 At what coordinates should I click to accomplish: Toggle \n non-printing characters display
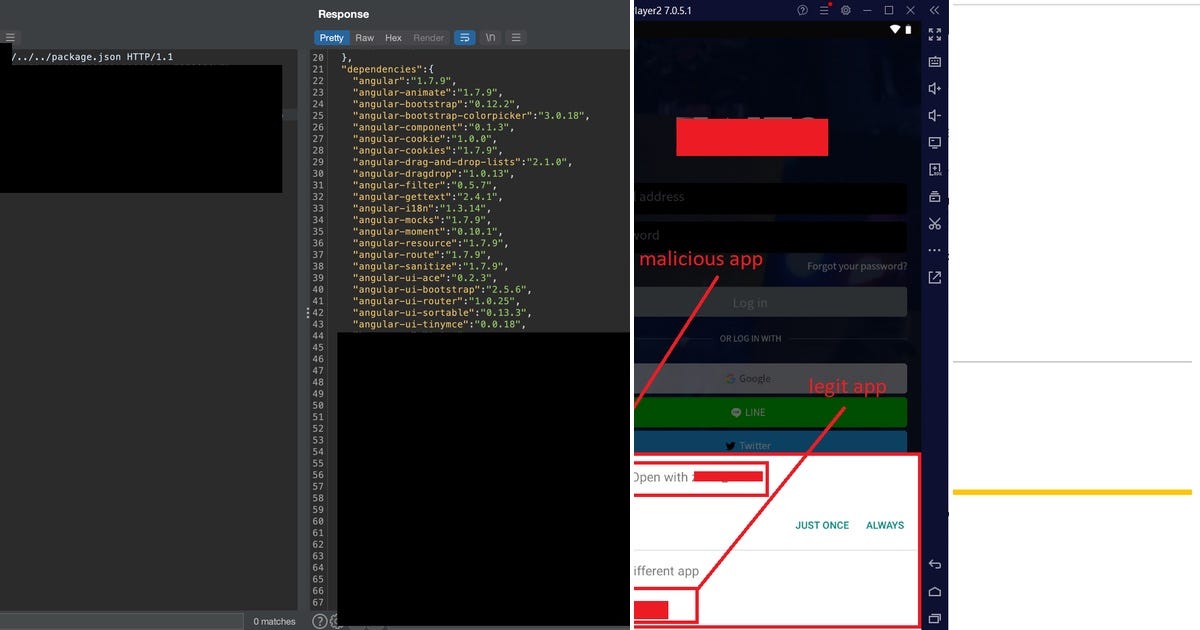pyautogui.click(x=490, y=37)
